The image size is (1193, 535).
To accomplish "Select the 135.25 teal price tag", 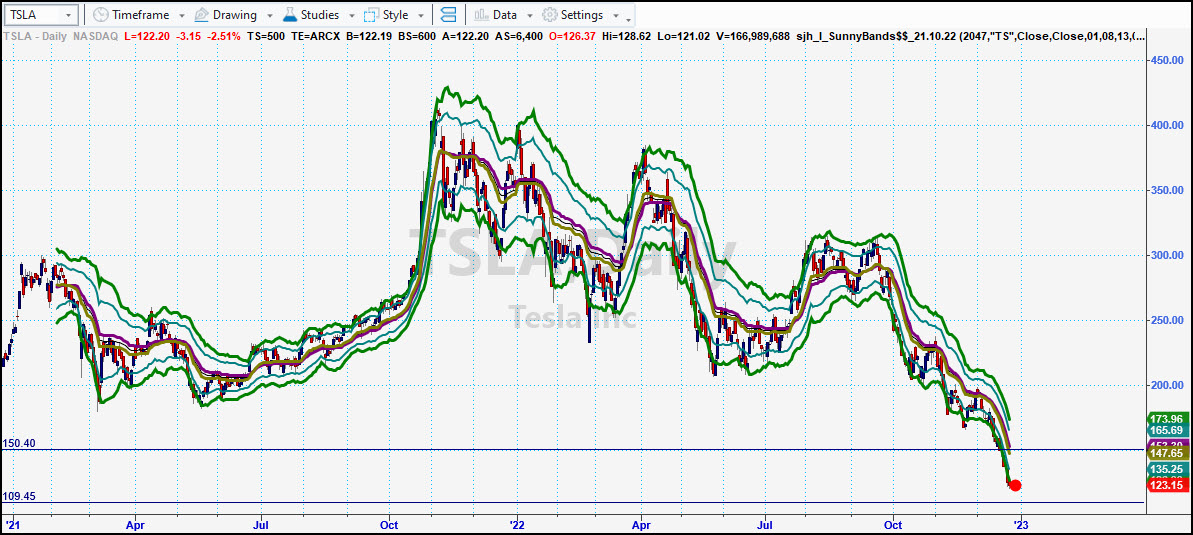I will click(1169, 469).
